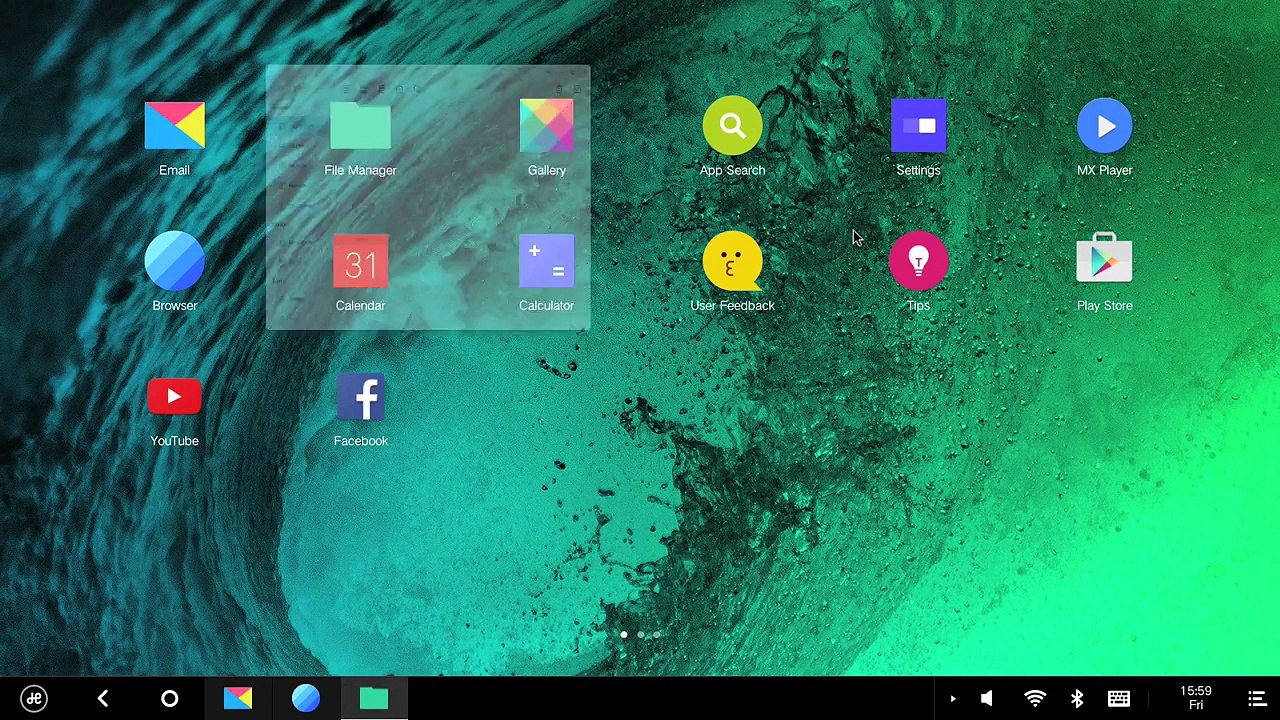Open the File Manager desktop icon

coord(360,137)
